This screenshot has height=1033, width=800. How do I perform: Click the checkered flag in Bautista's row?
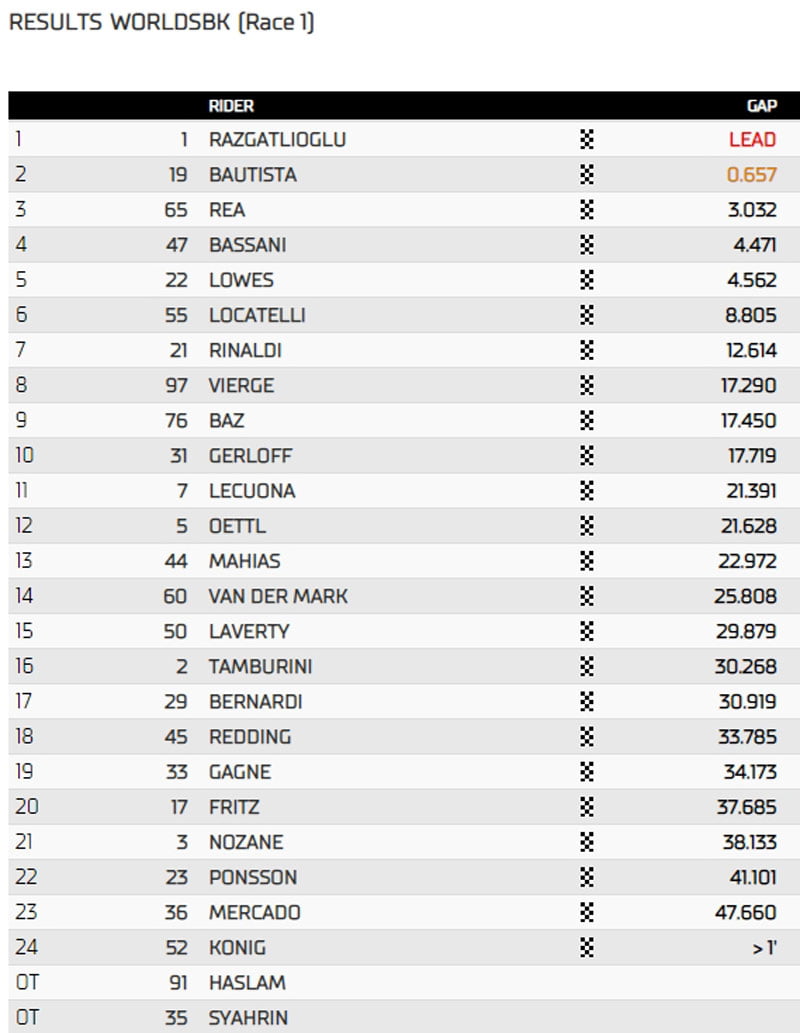click(587, 175)
